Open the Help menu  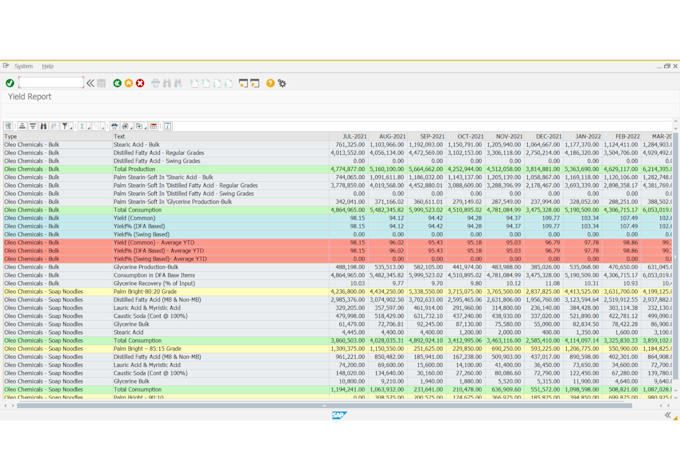(48, 66)
